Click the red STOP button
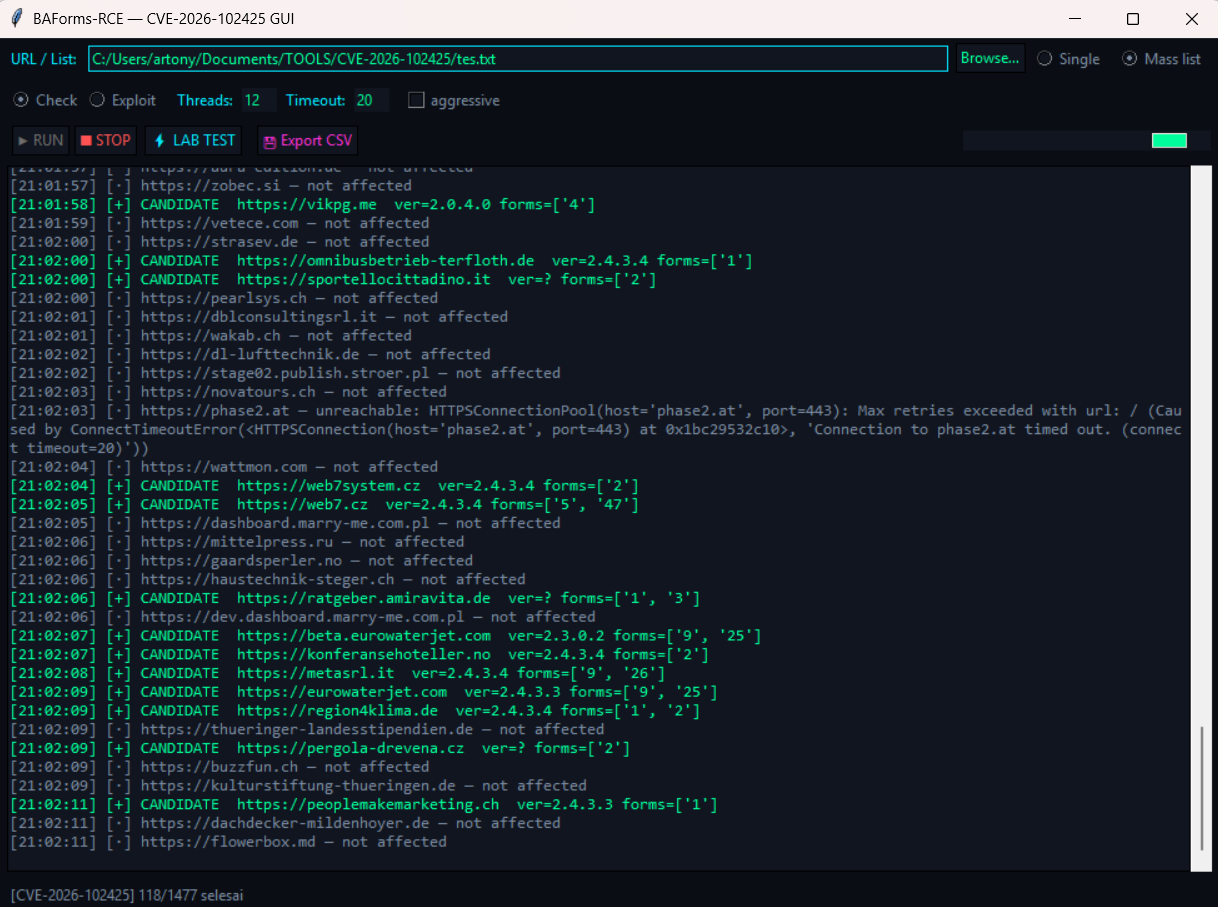1218x907 pixels. coord(105,141)
